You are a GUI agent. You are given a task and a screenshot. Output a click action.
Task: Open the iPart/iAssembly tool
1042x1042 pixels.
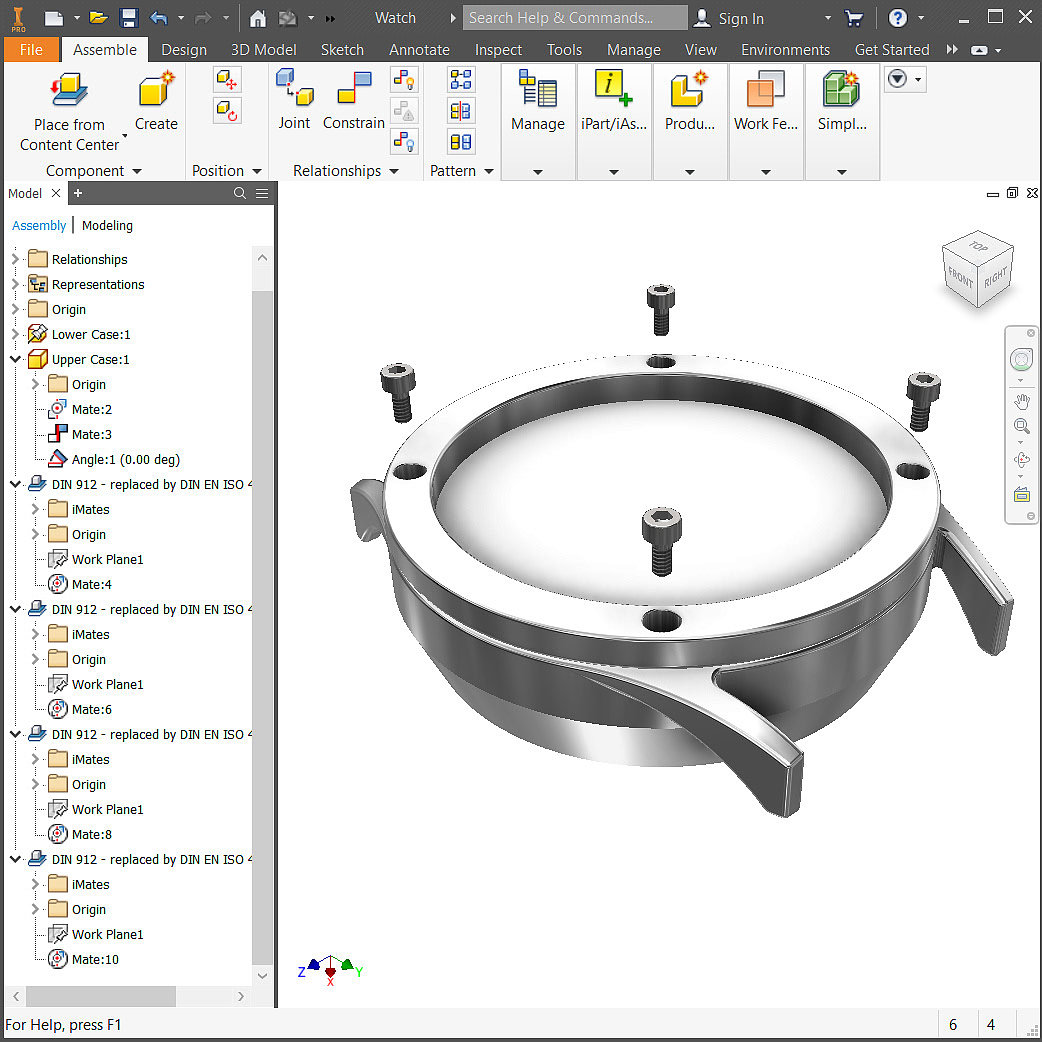614,90
